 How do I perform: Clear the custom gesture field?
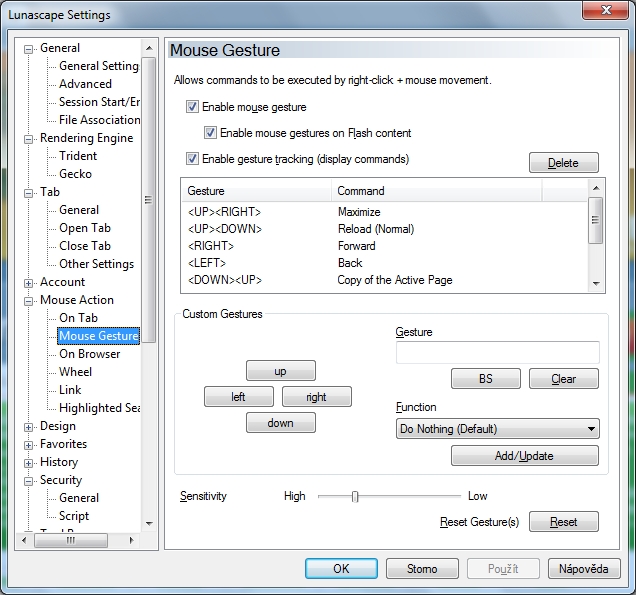click(x=563, y=378)
